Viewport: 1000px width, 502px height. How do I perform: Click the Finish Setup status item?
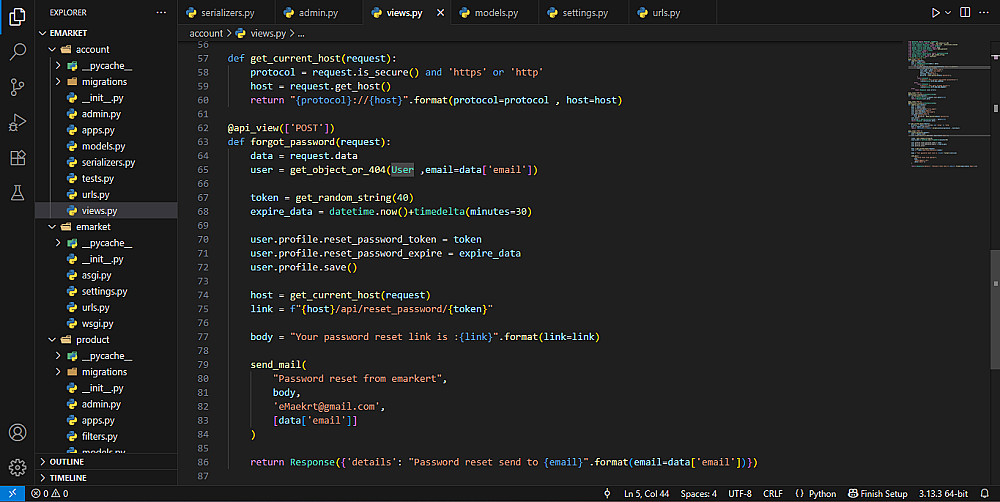(x=878, y=494)
